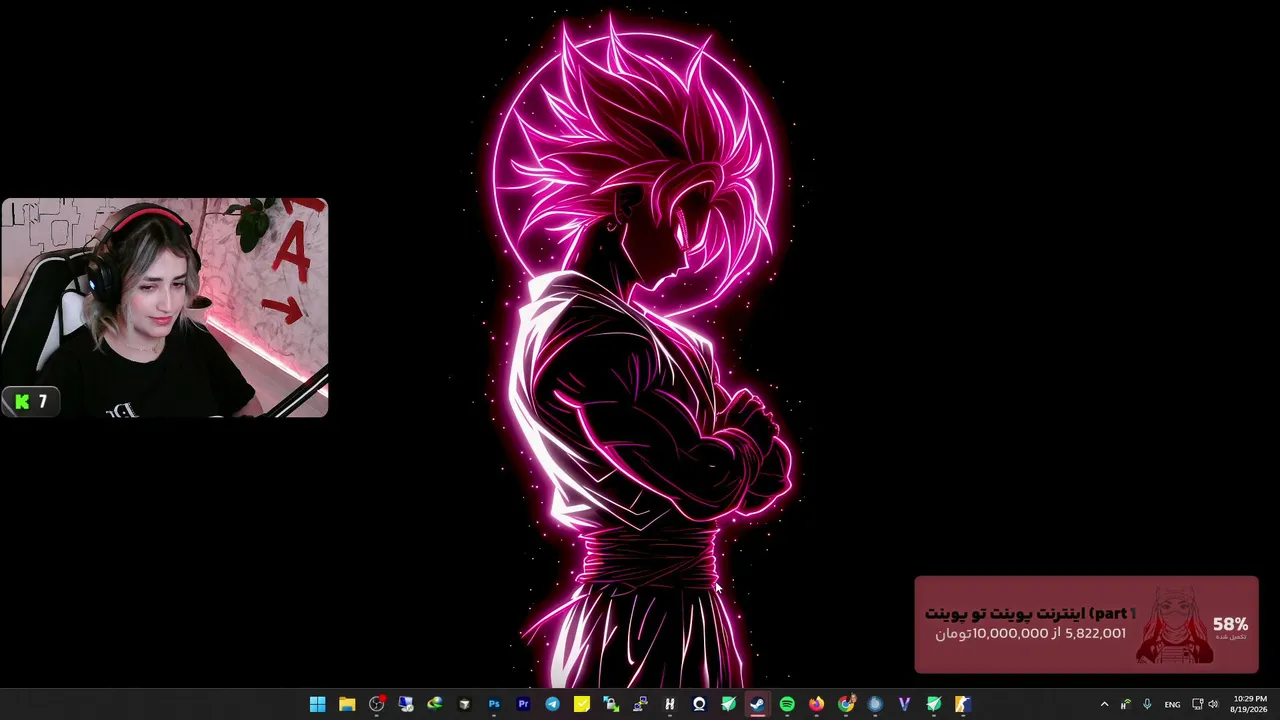Screen dimensions: 1280x720
Task: Open the green paper-plane app beside Counter-Strike
Action: tap(934, 704)
